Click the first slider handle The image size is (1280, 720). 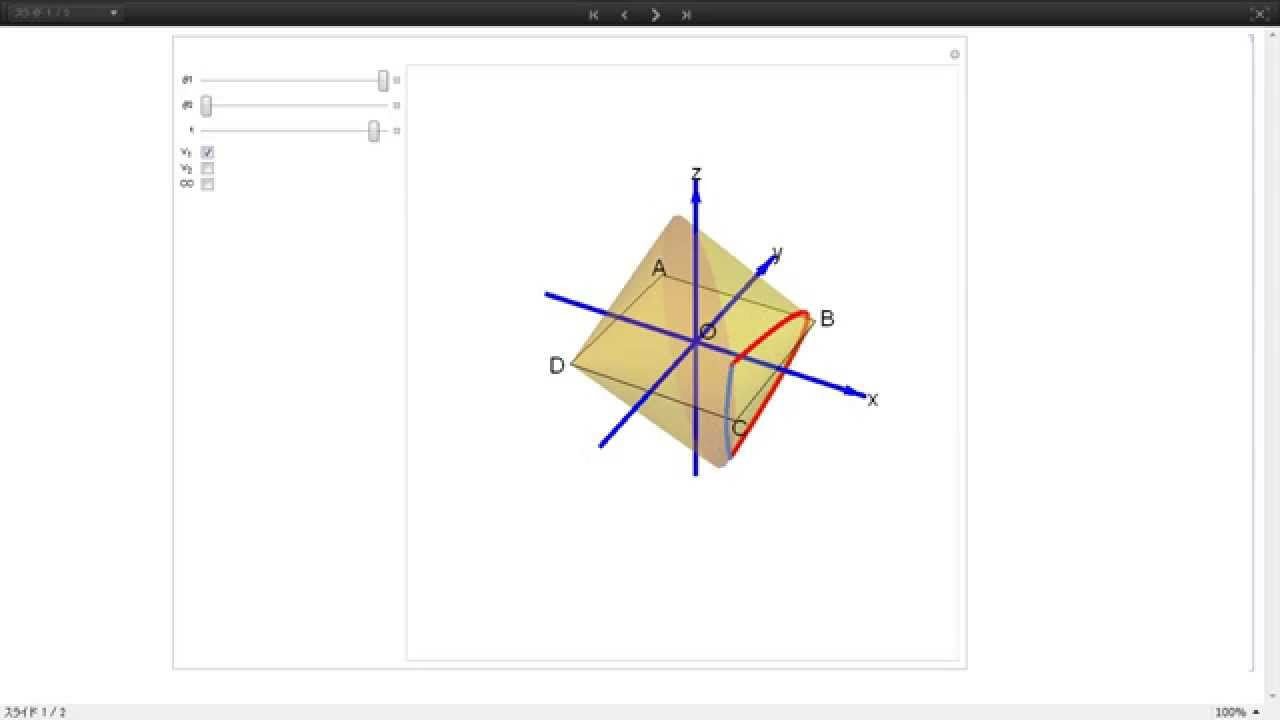pos(383,81)
